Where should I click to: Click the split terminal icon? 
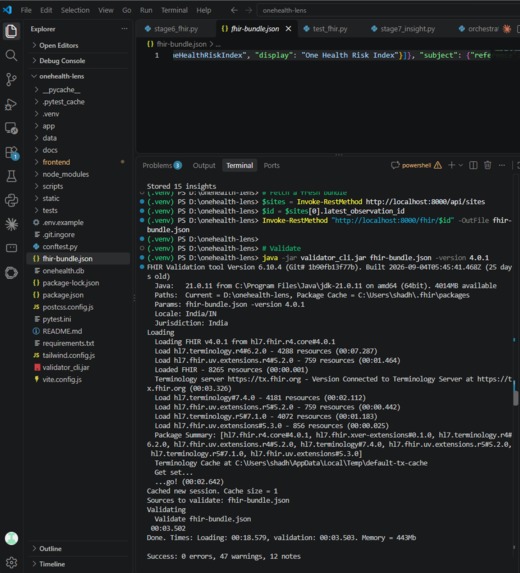pos(473,165)
